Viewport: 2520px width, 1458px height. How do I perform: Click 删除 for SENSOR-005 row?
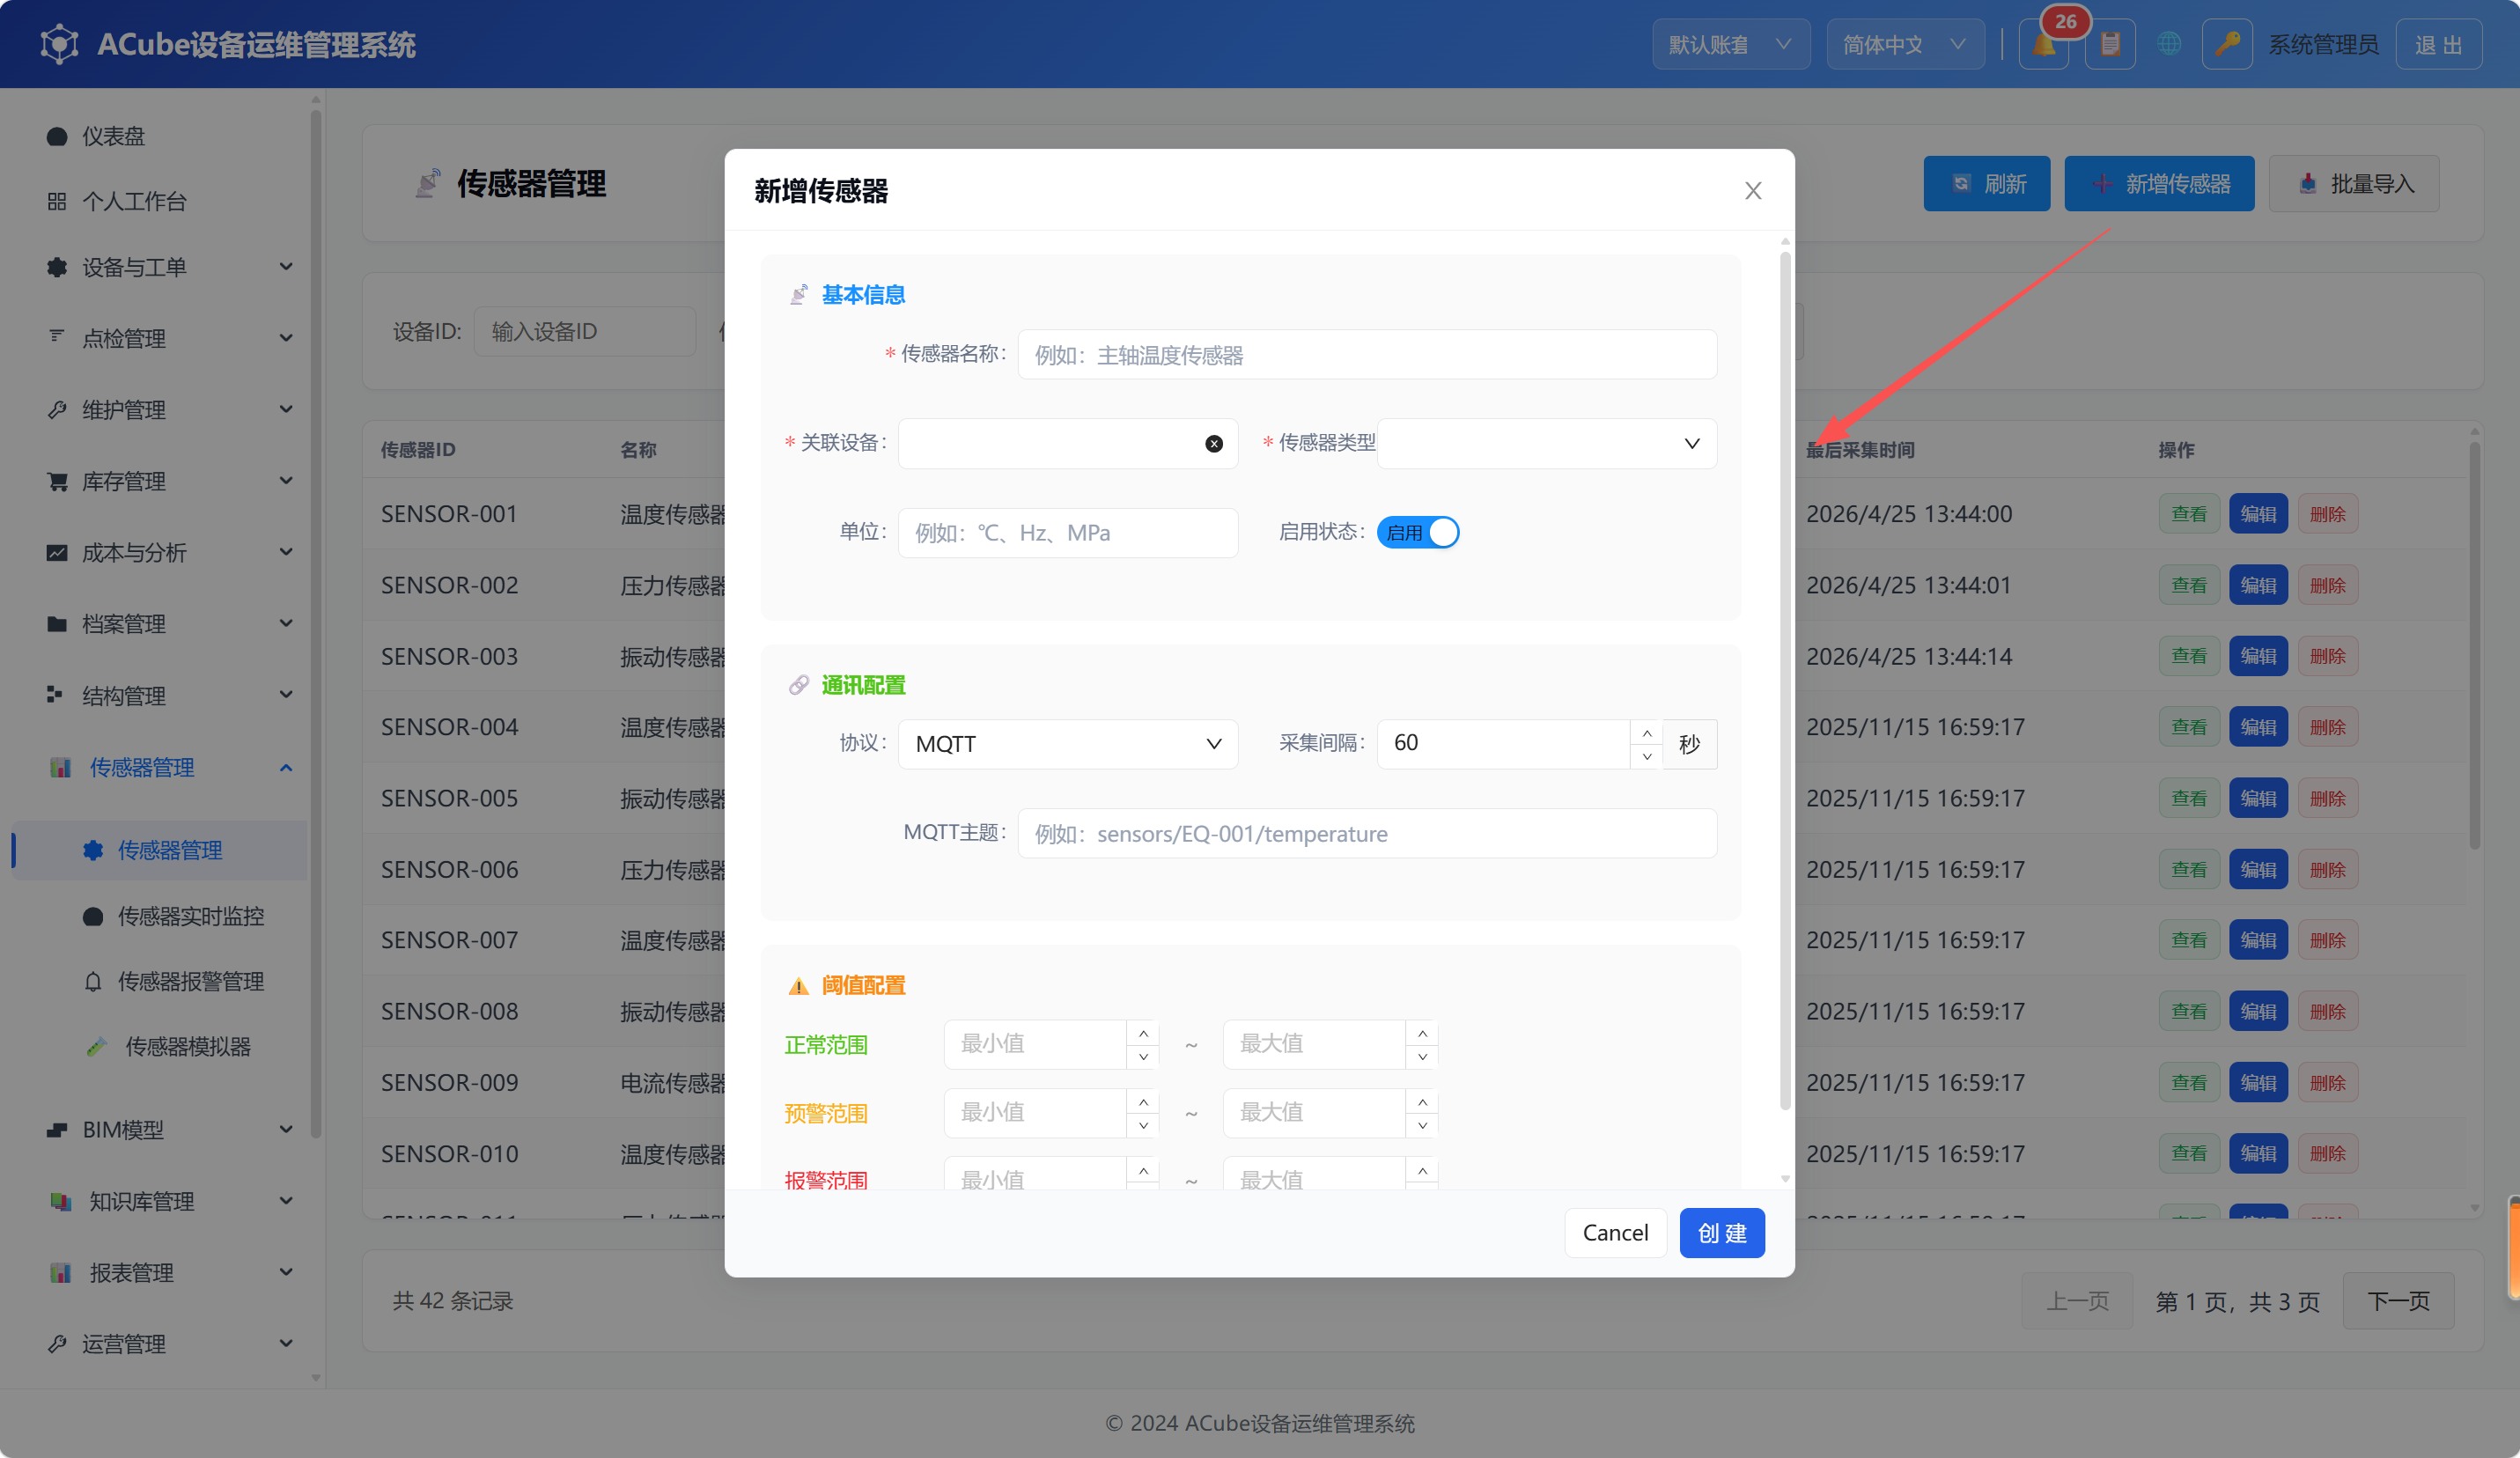pyautogui.click(x=2327, y=798)
